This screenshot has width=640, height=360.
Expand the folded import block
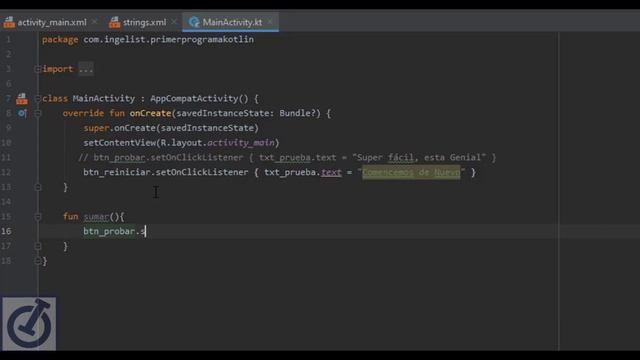(38, 69)
